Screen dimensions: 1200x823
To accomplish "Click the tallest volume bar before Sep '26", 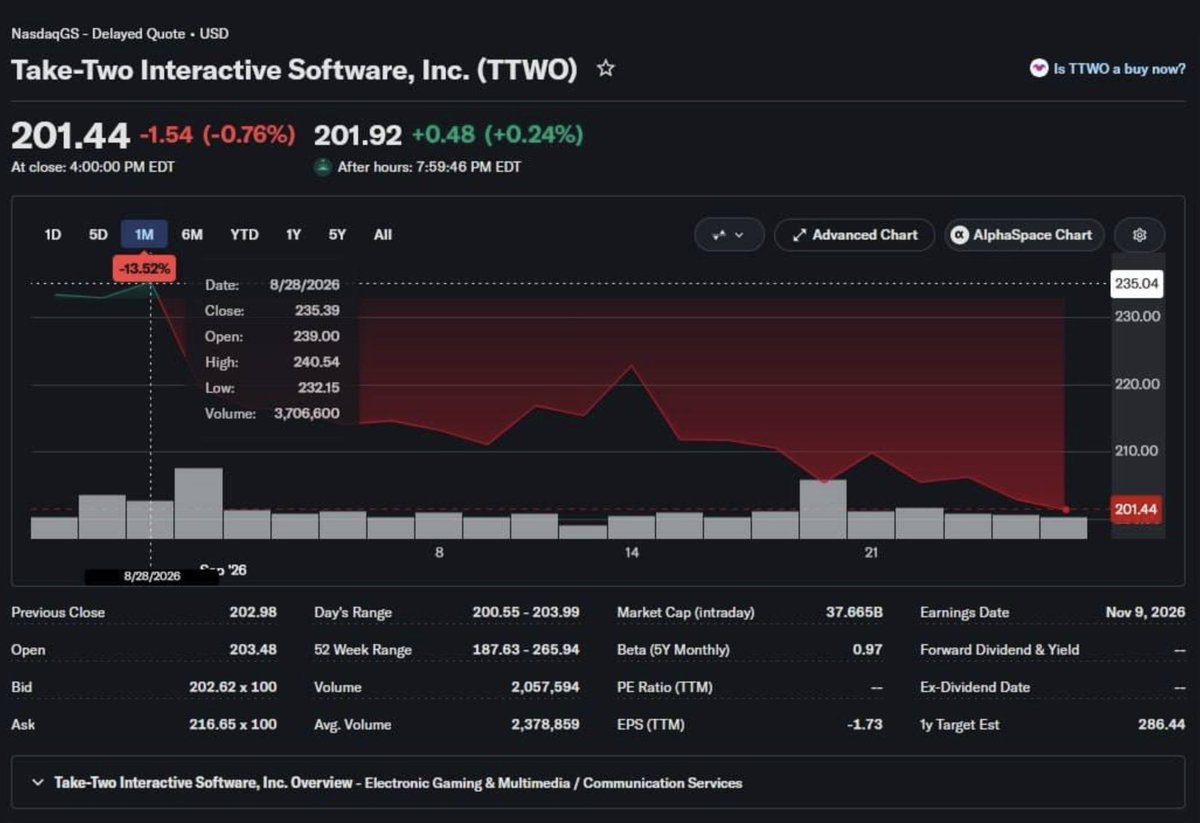I will click(x=199, y=503).
